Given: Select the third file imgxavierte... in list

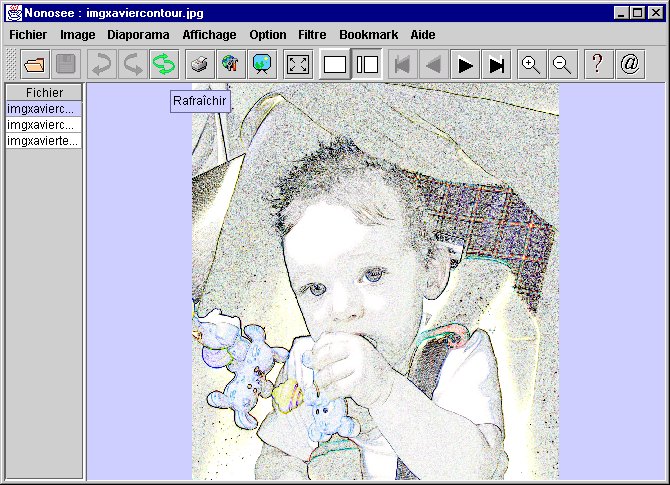Looking at the screenshot, I should (44, 141).
